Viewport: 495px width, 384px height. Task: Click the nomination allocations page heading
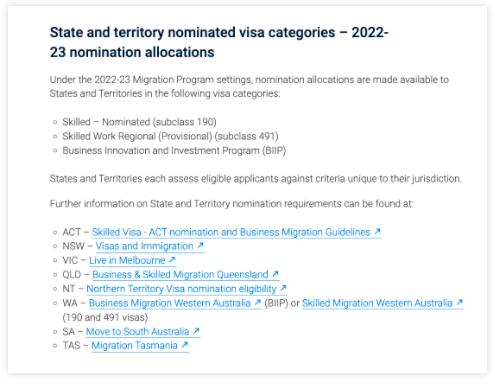219,42
